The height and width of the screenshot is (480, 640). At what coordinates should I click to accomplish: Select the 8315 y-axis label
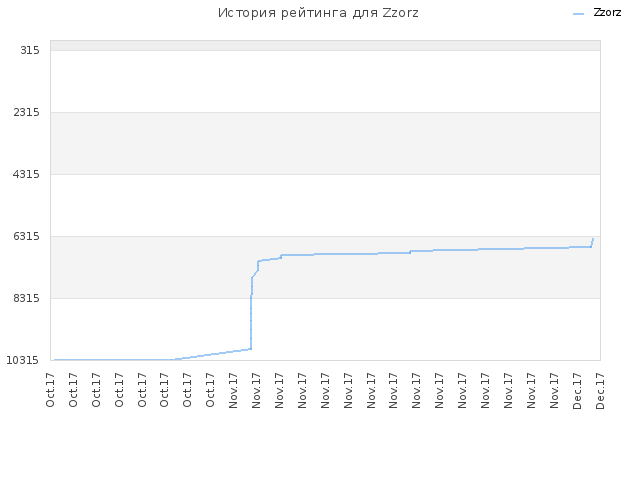(27, 298)
